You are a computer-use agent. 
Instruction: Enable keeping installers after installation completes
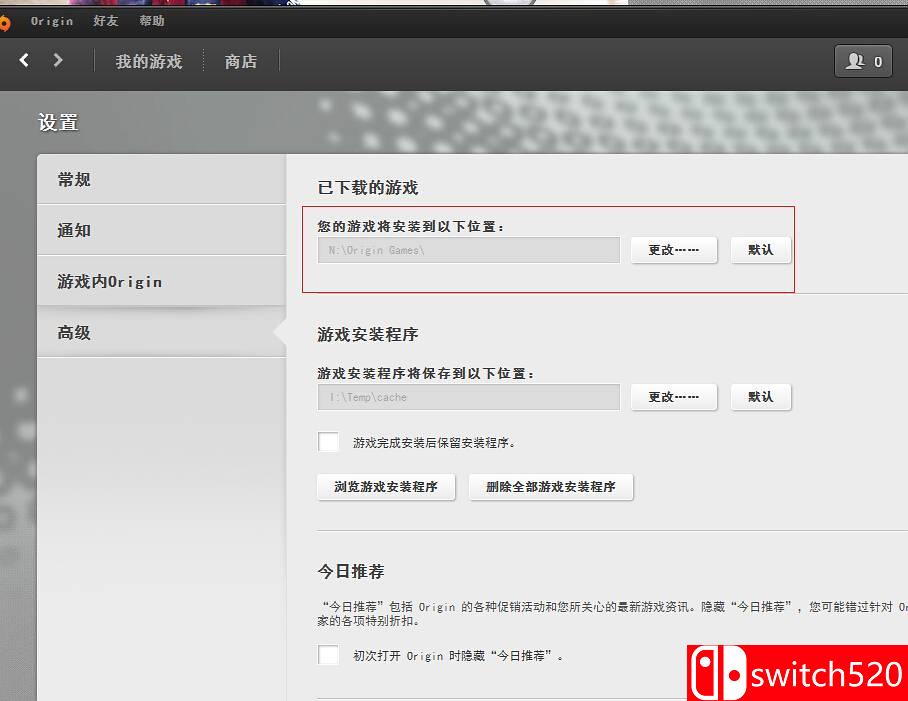329,441
